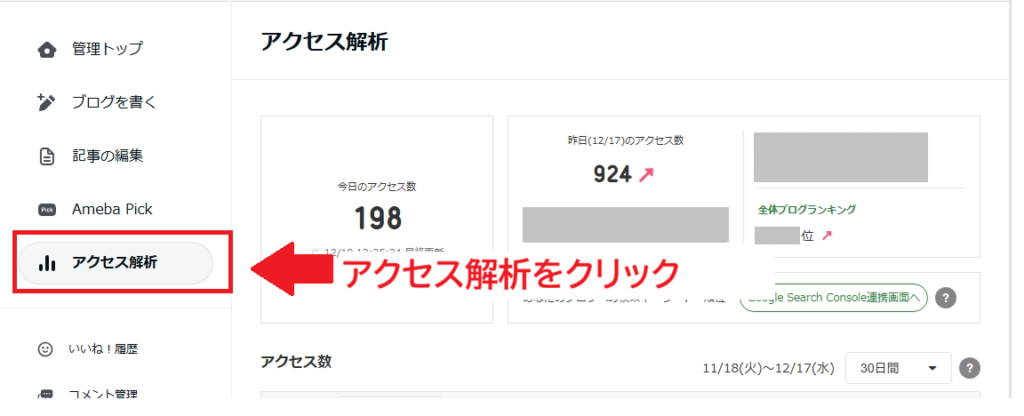Click the pen icon for ブログを書く

46,102
